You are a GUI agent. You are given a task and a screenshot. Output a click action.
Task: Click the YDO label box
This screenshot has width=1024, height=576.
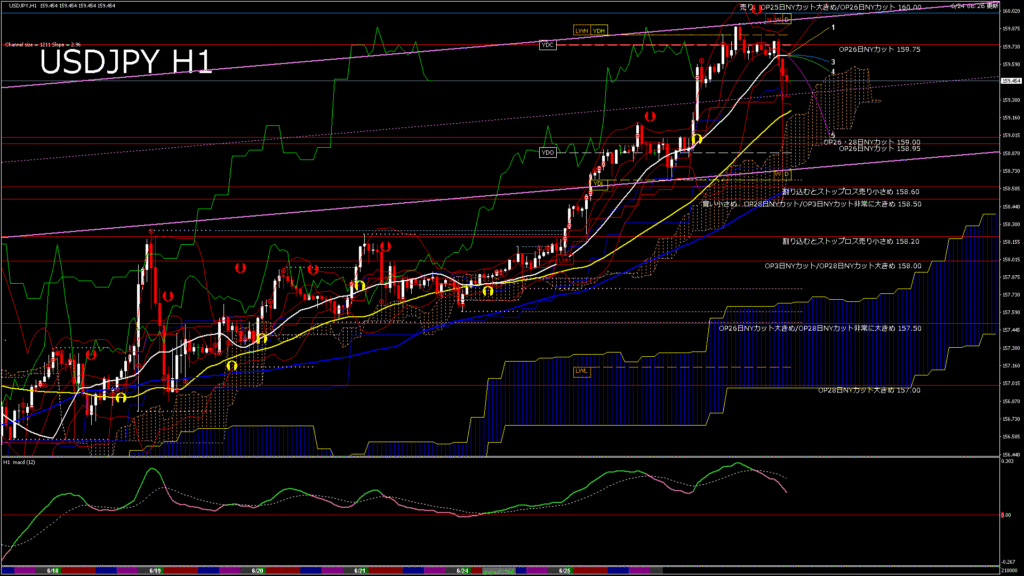pyautogui.click(x=547, y=152)
